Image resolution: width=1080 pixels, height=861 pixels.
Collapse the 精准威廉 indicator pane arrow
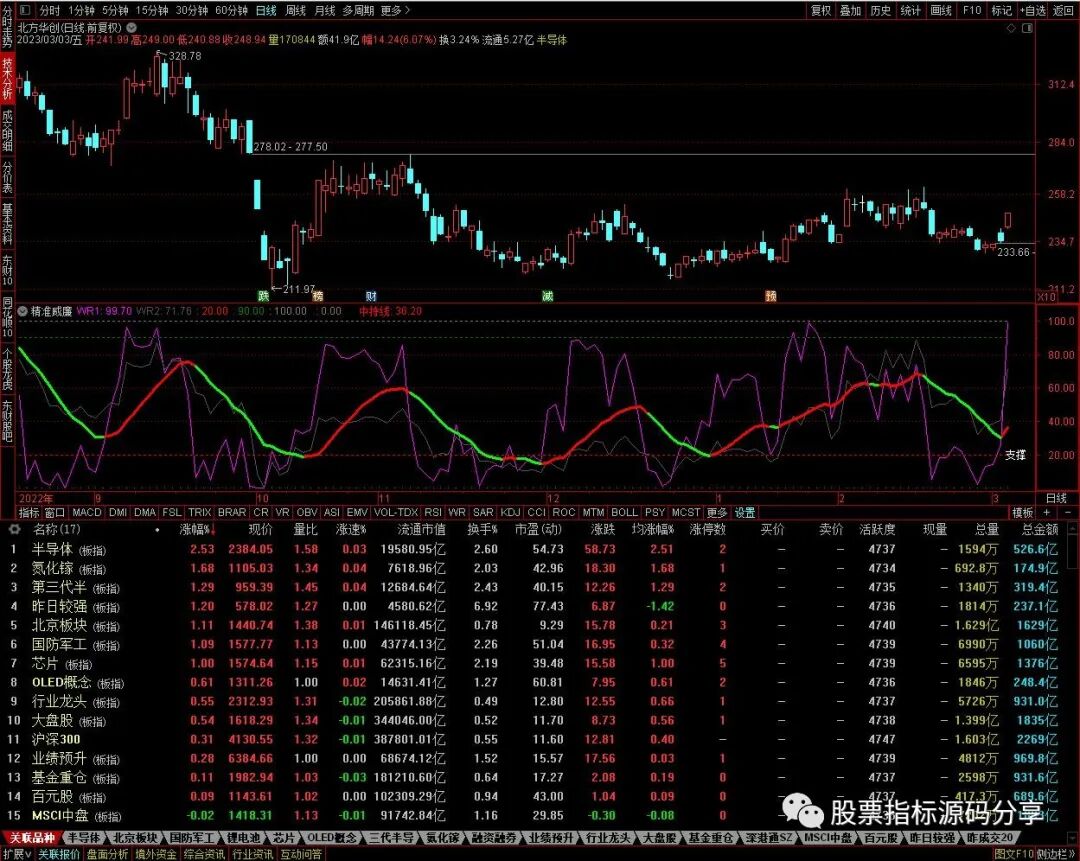(23, 311)
